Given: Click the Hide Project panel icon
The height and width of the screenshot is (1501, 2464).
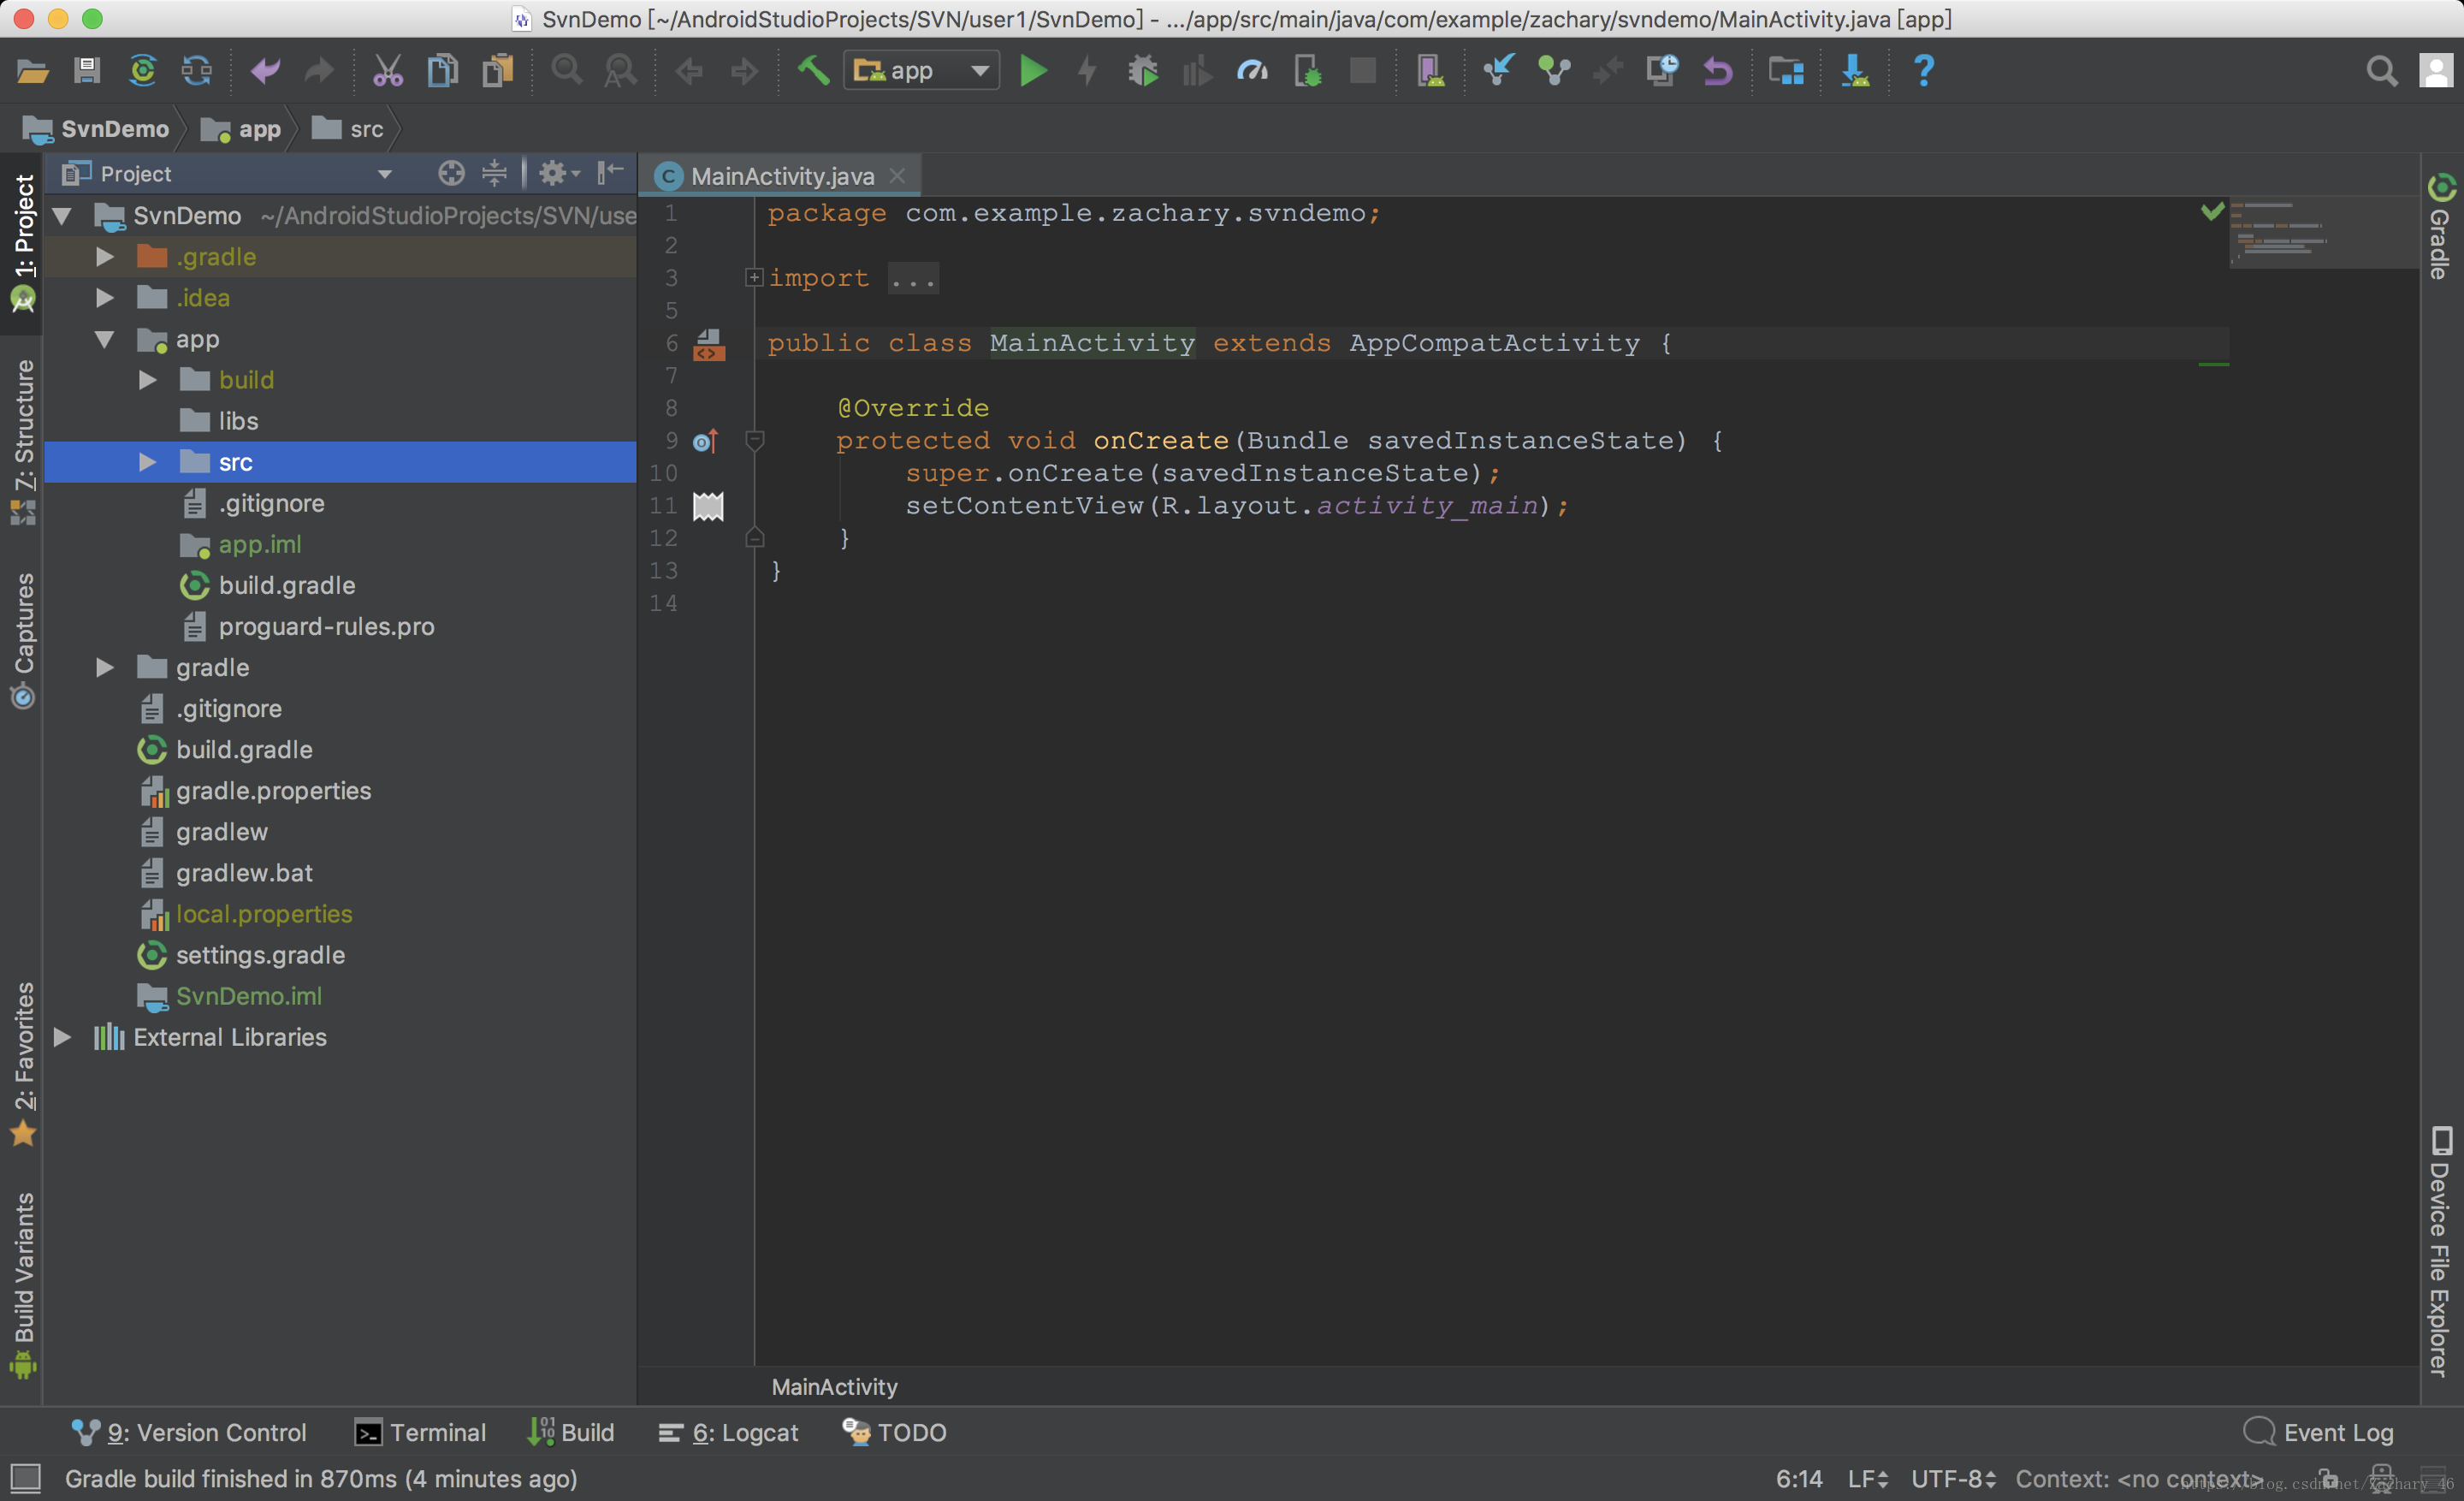Looking at the screenshot, I should tap(610, 174).
